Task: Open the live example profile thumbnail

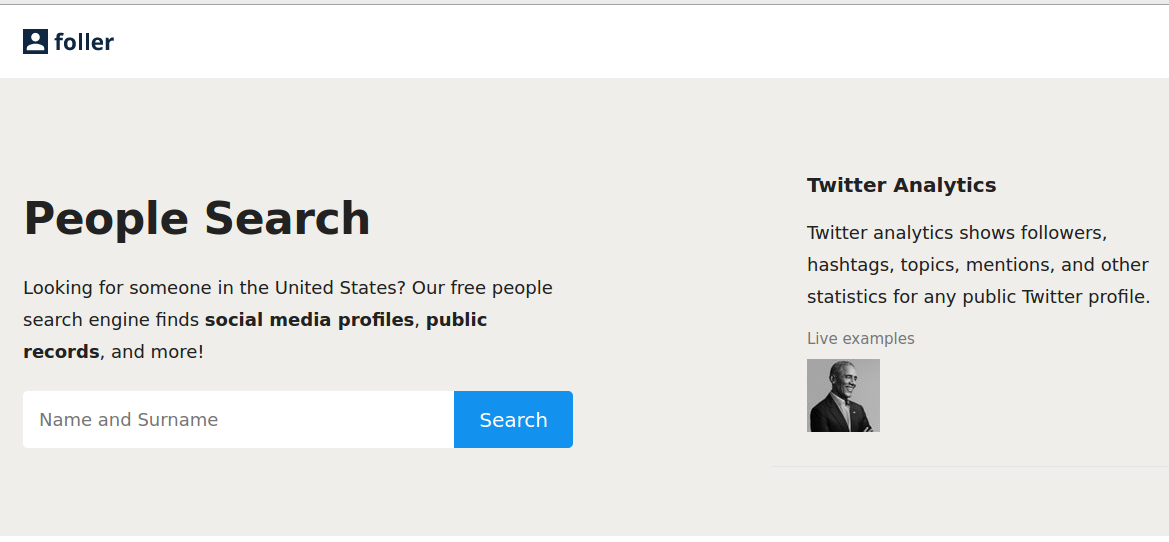Action: click(843, 395)
